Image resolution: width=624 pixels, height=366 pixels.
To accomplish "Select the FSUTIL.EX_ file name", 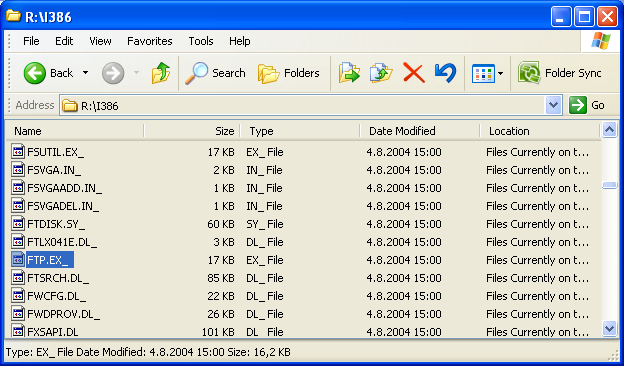I will [55, 152].
